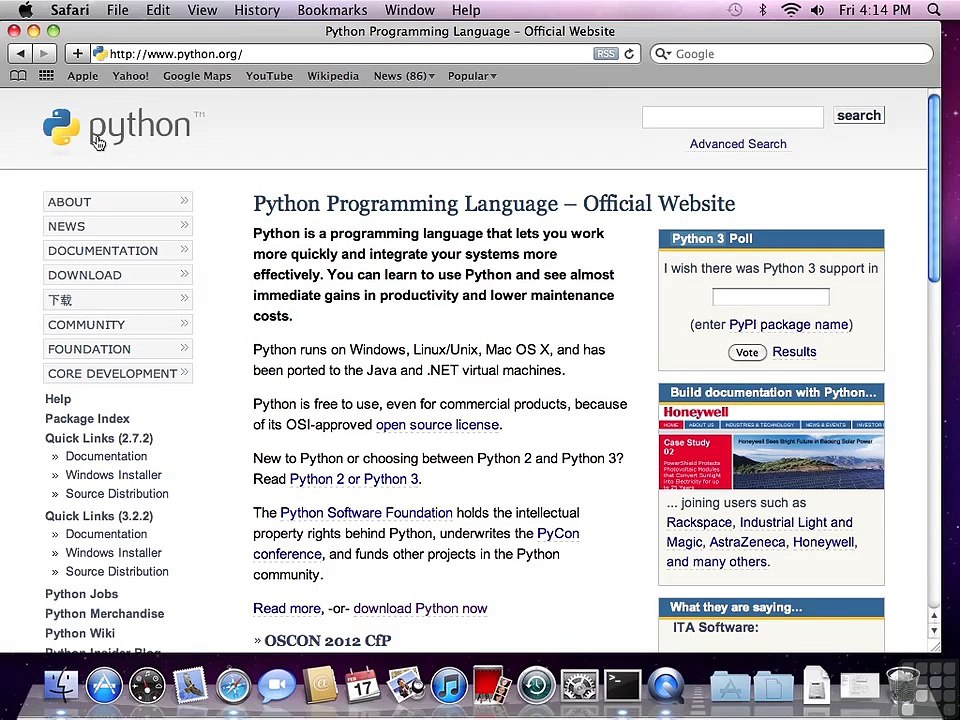
Task: Click Spotlight magnifier in menu bar
Action: coord(934,10)
